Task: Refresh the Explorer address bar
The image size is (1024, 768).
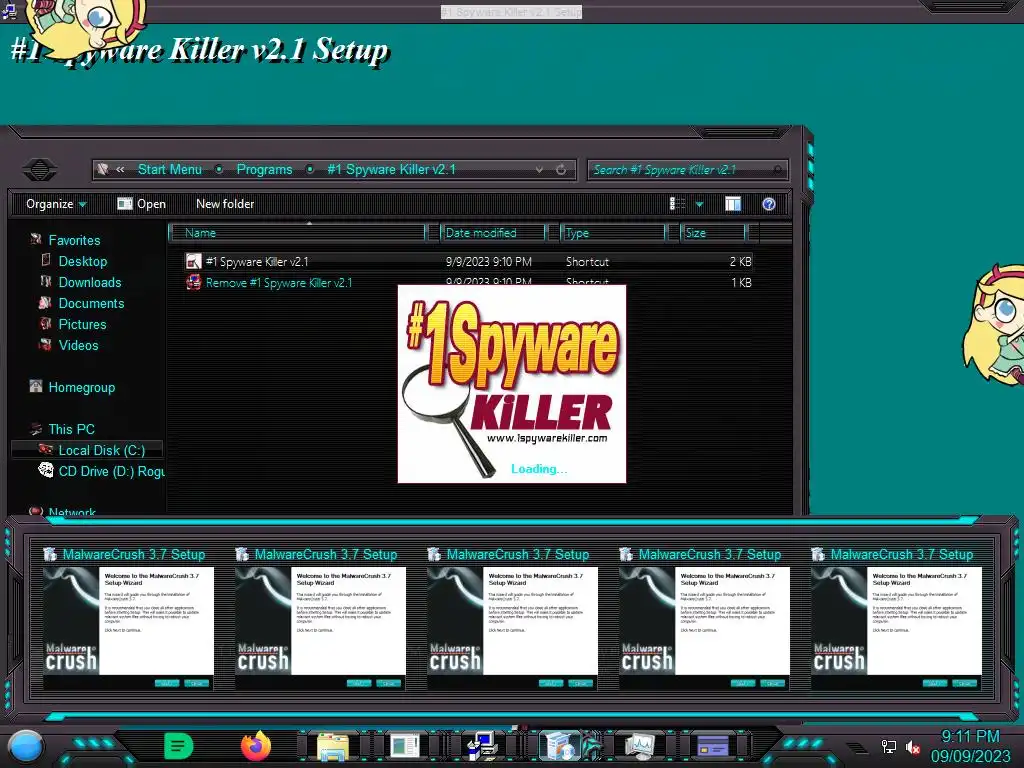Action: [x=560, y=170]
